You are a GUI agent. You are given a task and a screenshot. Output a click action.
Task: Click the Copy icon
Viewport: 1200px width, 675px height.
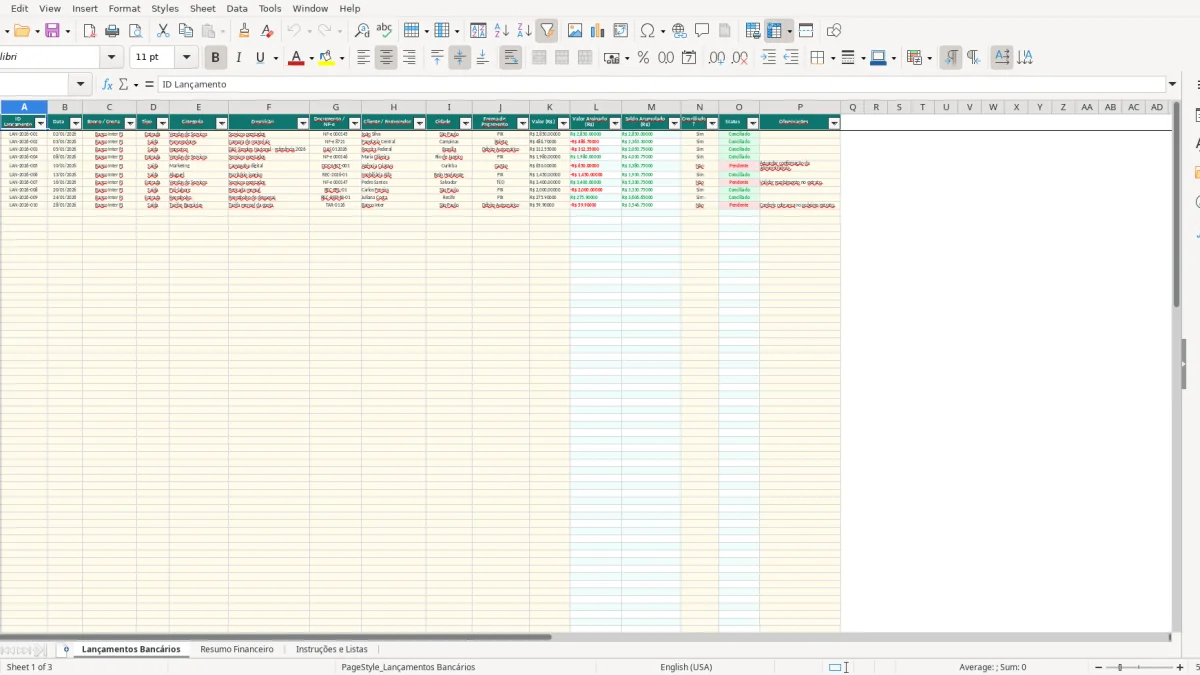tap(186, 31)
